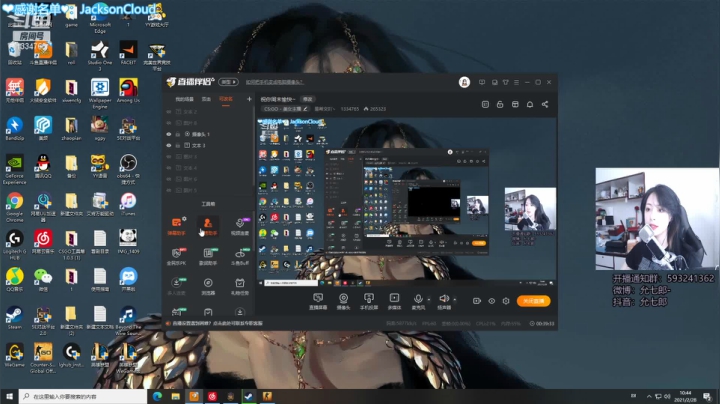
Task: Open the user avatar profile
Action: [x=464, y=82]
